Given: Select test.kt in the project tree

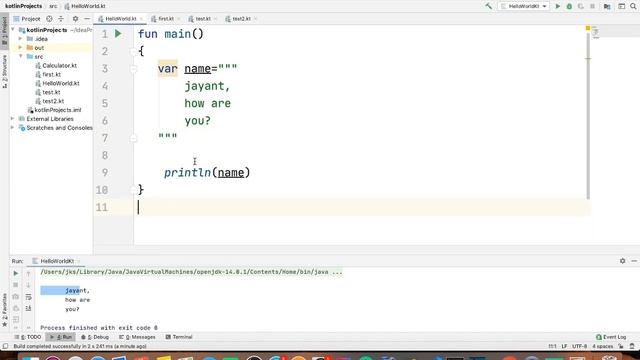Looking at the screenshot, I should point(48,92).
